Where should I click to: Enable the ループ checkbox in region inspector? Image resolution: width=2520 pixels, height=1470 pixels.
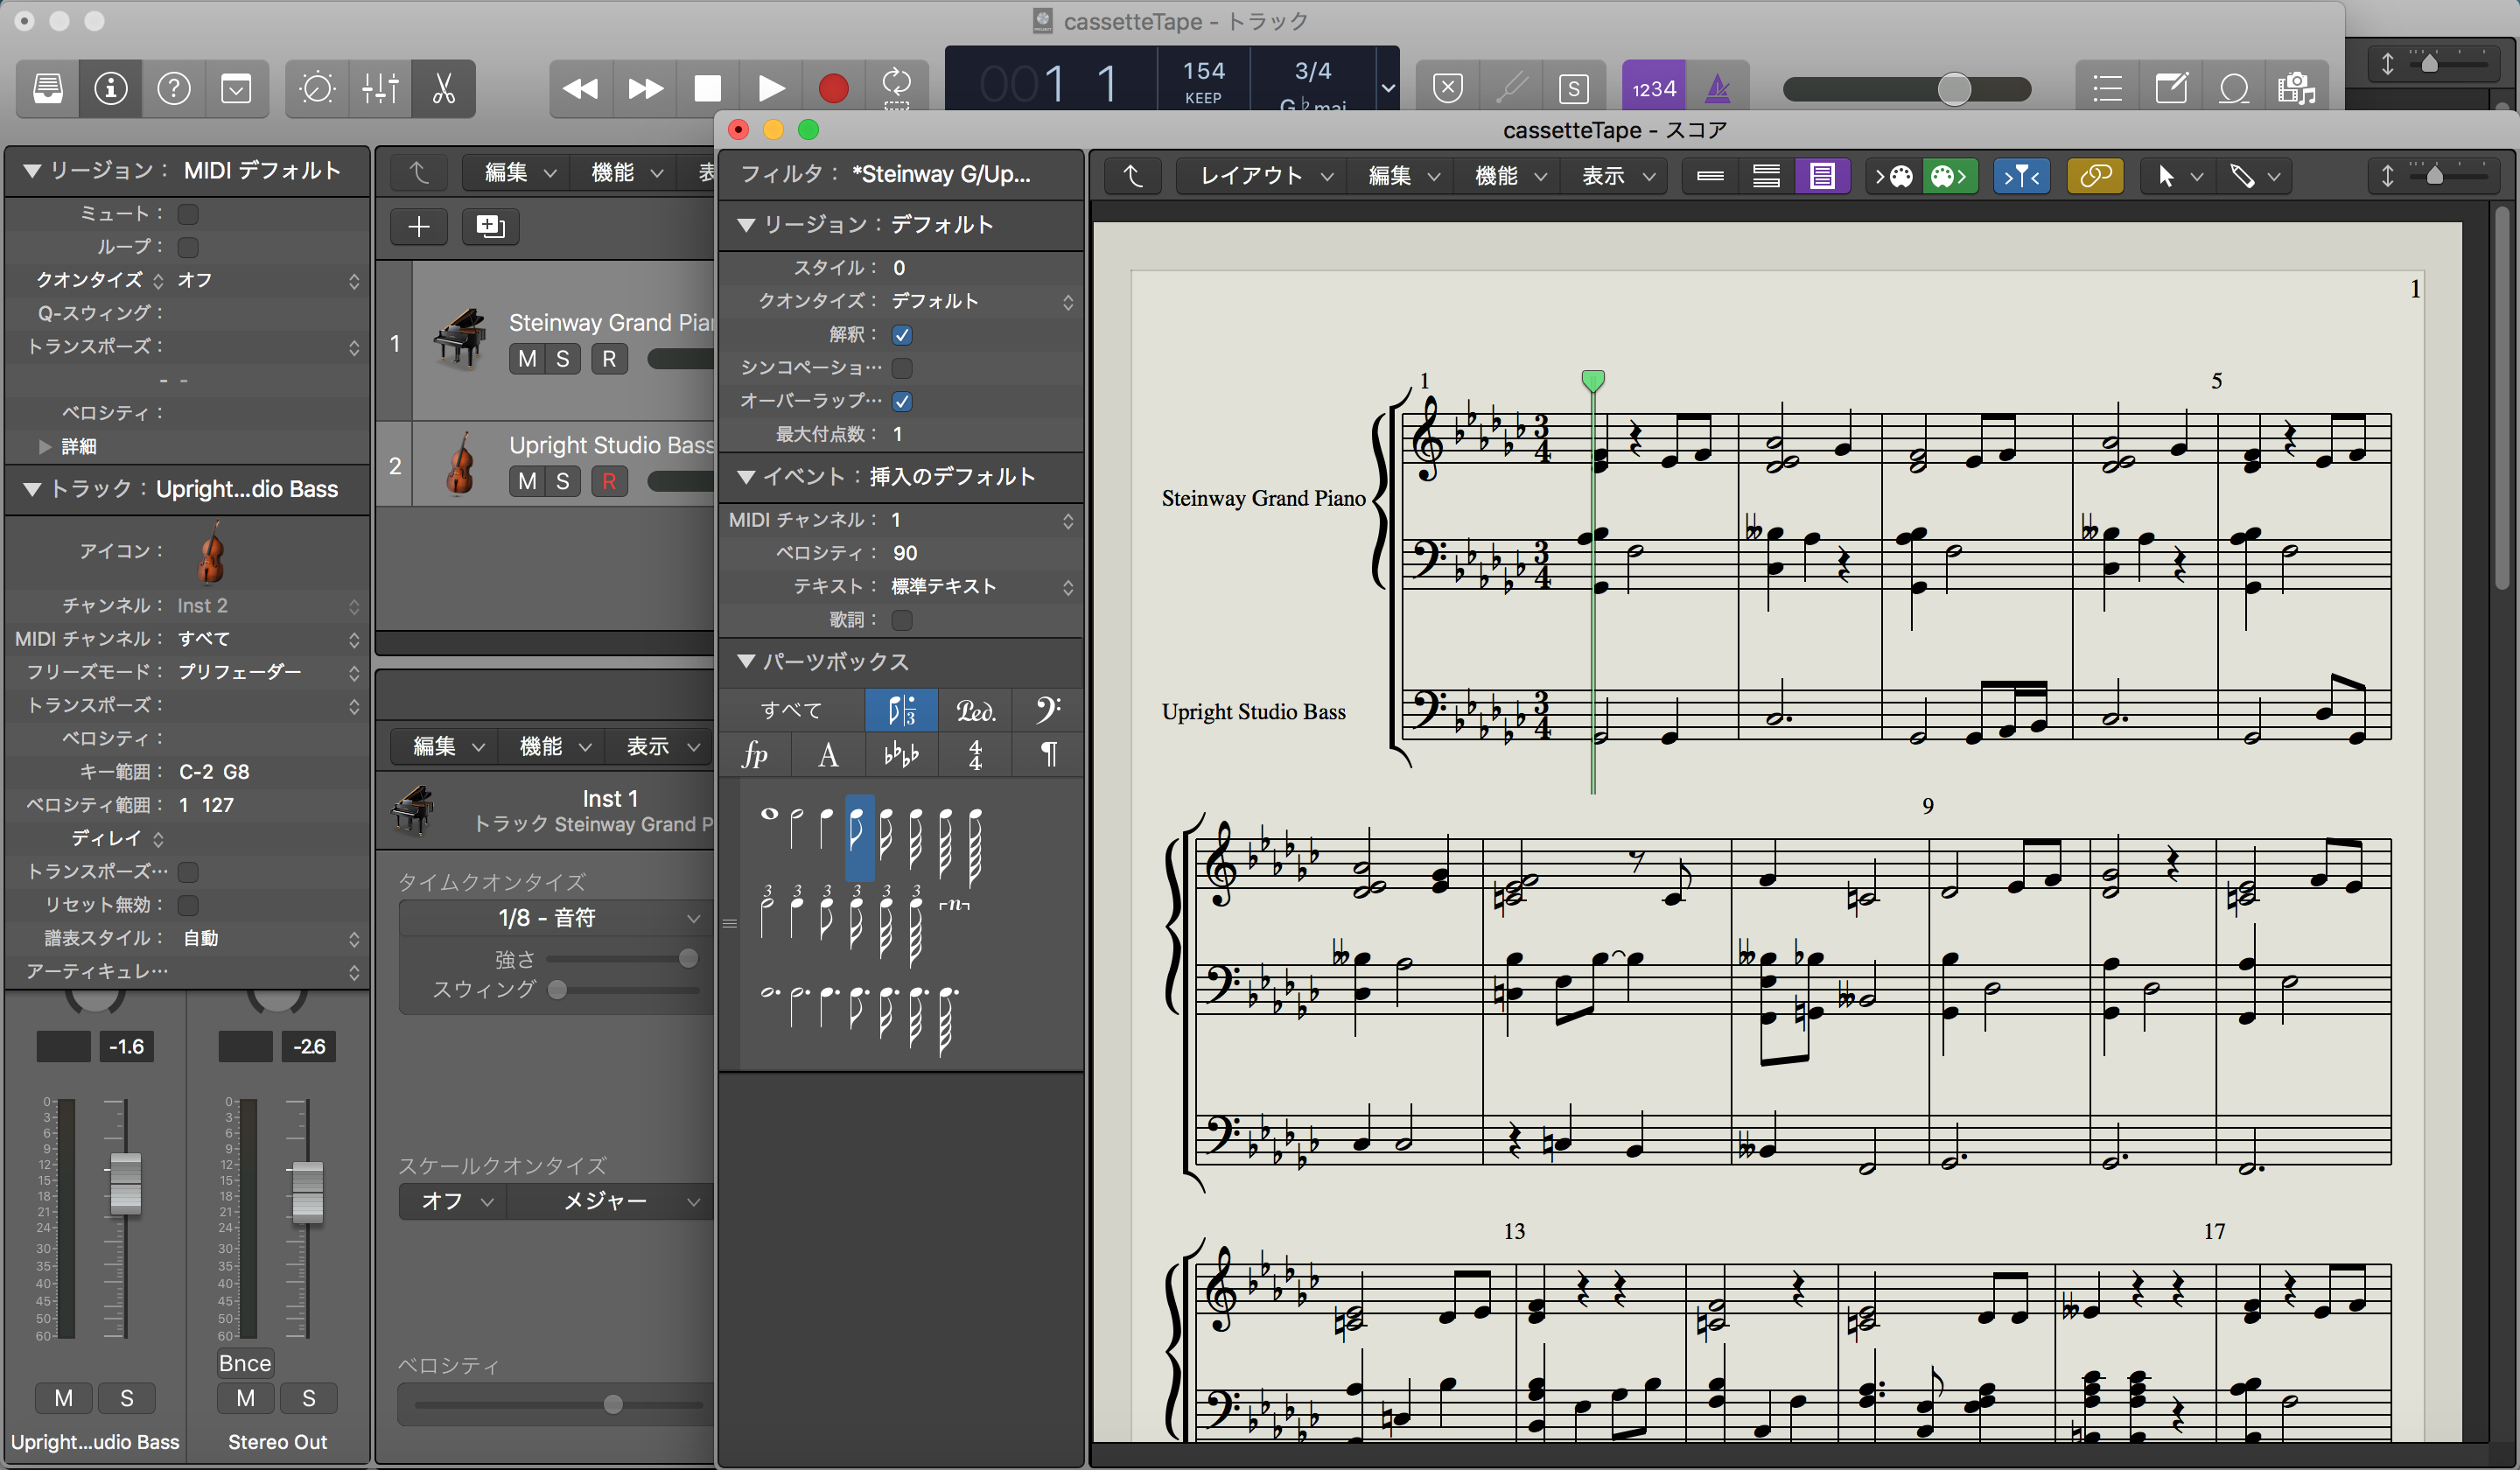coord(188,247)
